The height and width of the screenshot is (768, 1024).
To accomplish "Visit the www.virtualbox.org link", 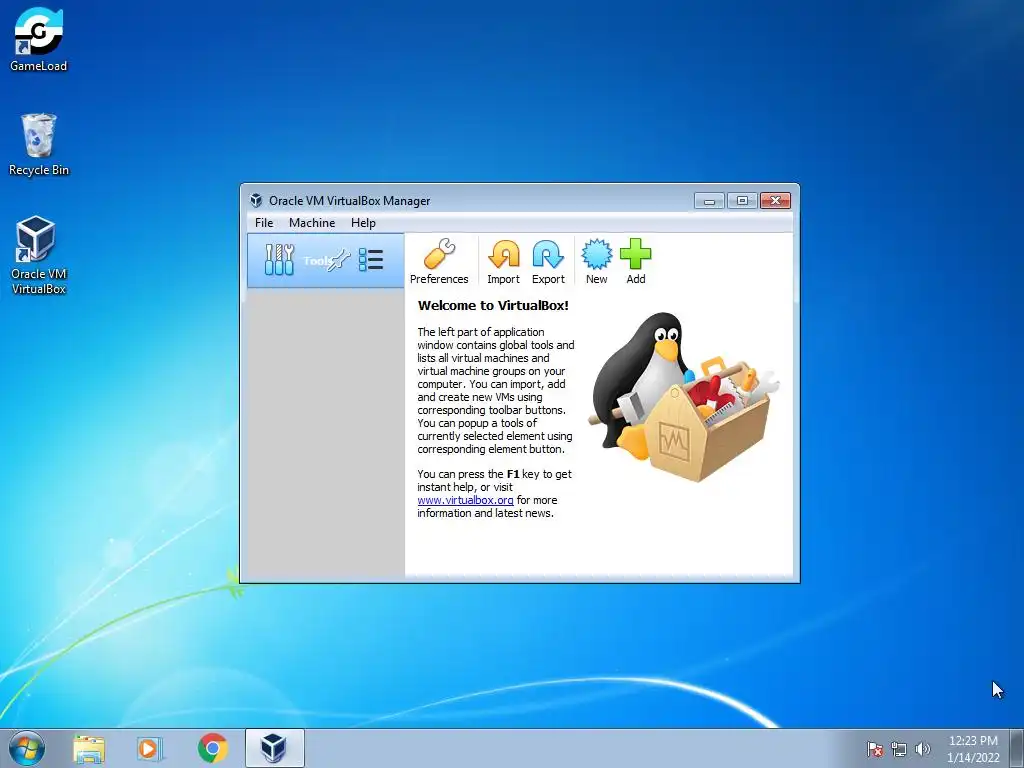I will (465, 500).
